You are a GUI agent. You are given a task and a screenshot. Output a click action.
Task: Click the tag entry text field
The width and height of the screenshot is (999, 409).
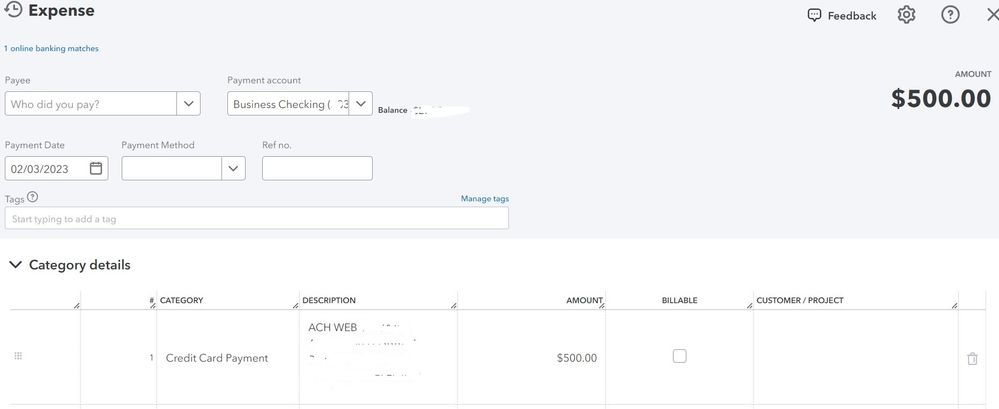(256, 218)
